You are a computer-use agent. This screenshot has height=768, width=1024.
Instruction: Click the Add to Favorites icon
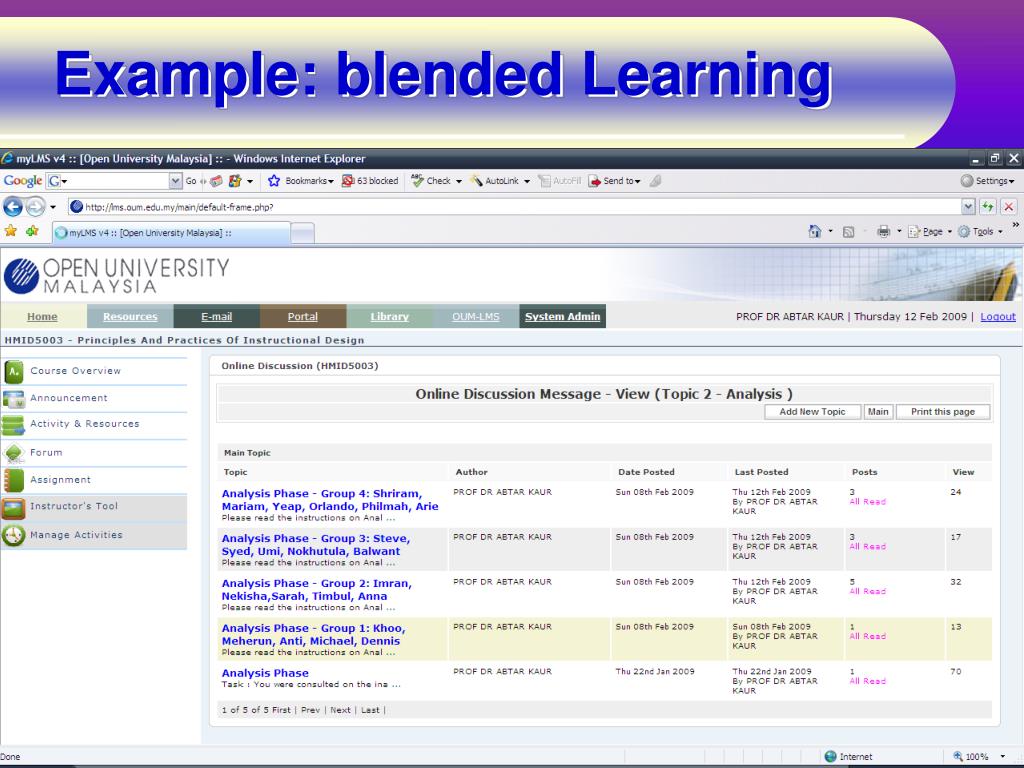coord(32,231)
